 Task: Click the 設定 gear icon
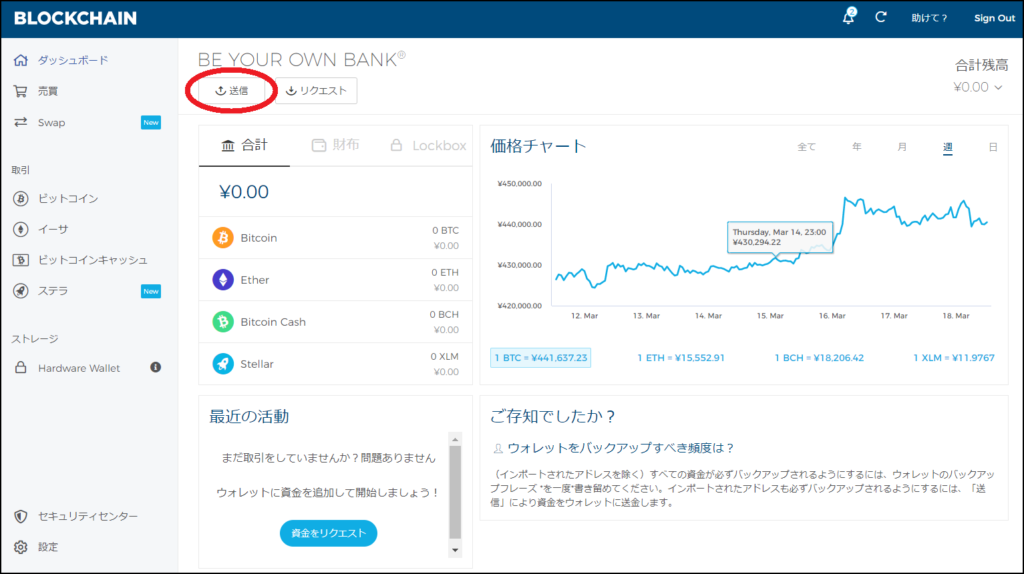coord(21,547)
